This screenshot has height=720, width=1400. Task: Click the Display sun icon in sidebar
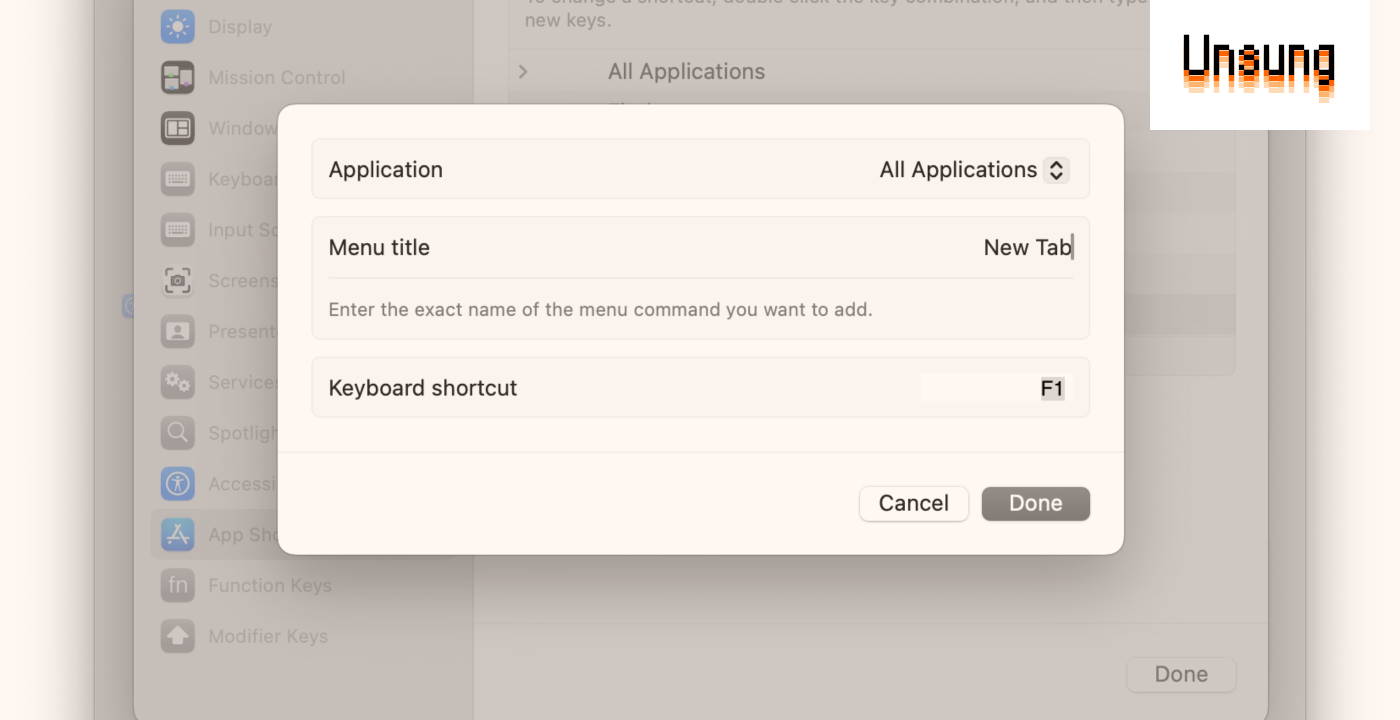pos(178,27)
